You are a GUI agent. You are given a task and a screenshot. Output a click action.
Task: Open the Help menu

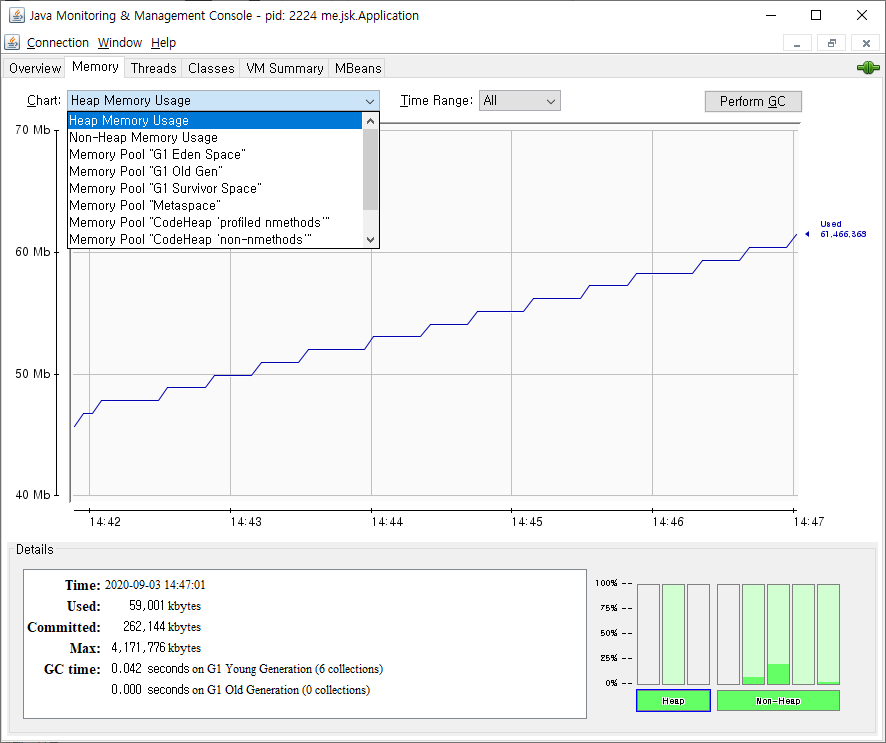163,43
